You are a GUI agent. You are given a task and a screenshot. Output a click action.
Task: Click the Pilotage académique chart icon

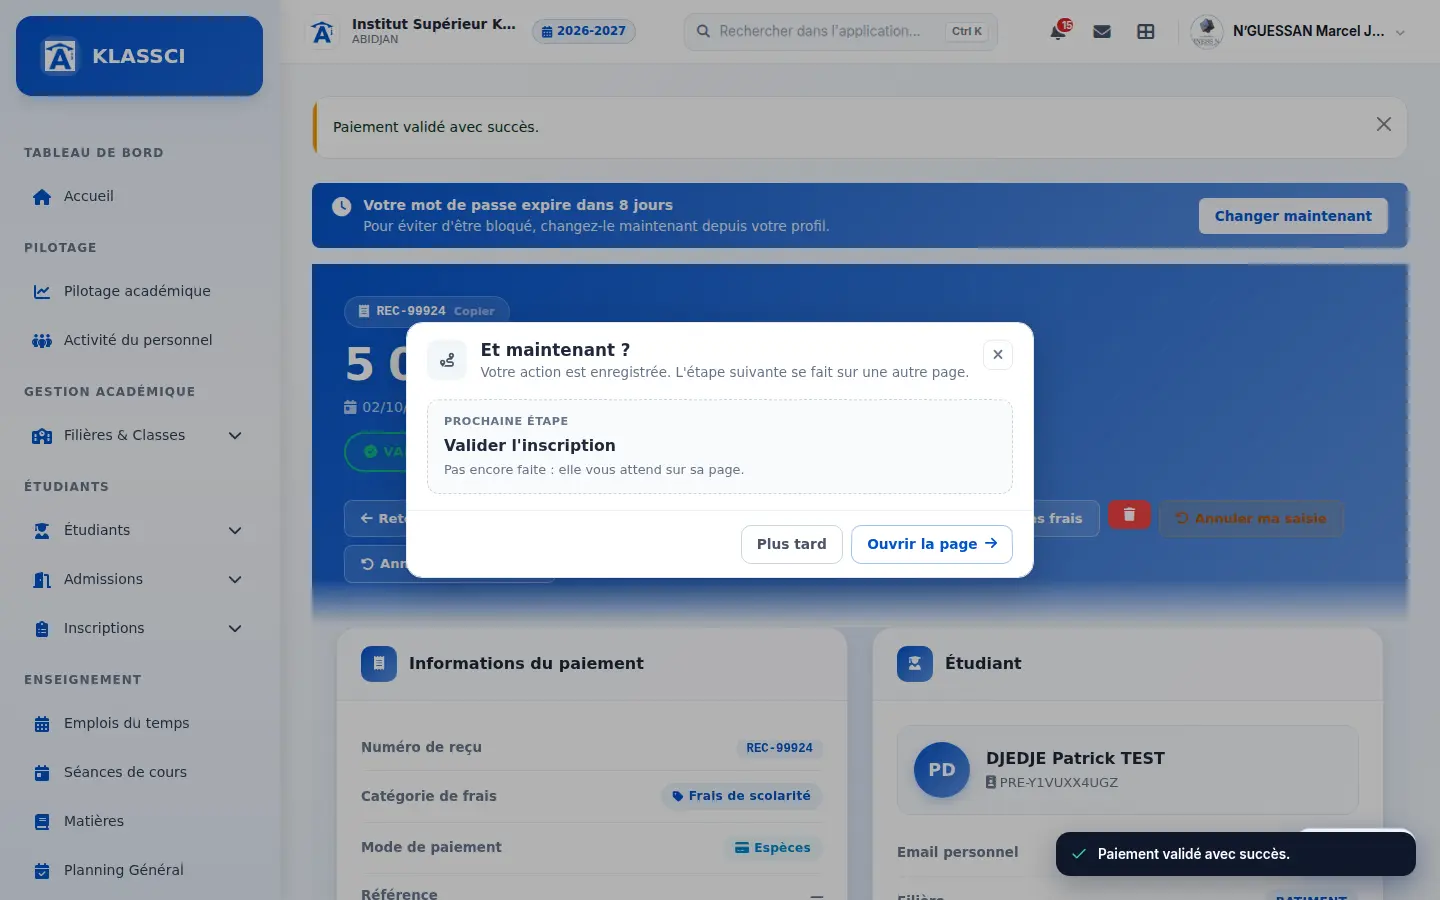coord(42,292)
